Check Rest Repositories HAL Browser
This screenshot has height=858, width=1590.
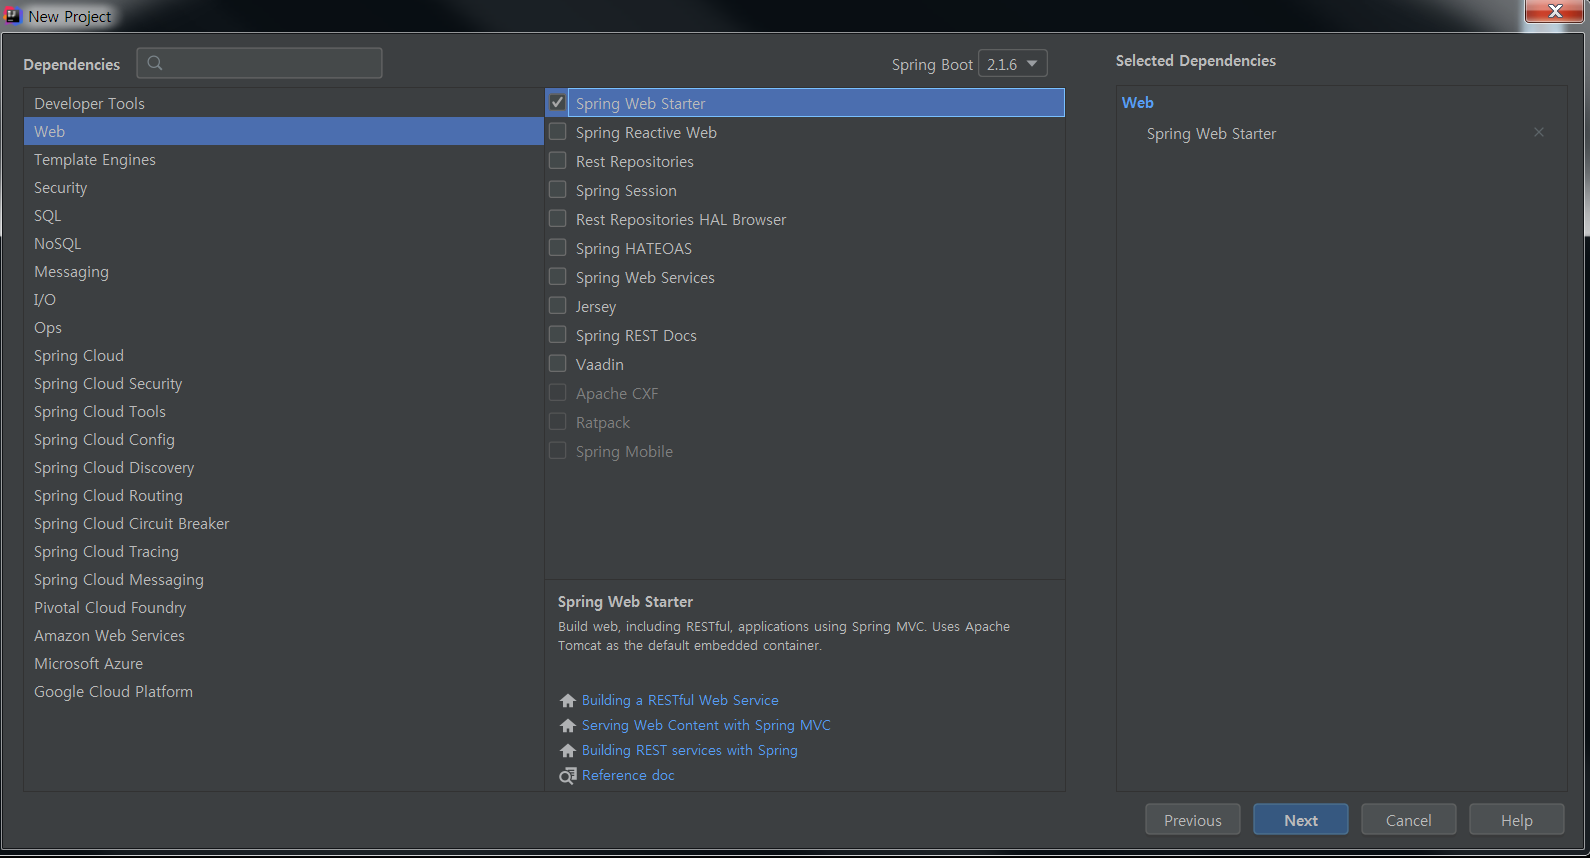point(558,218)
